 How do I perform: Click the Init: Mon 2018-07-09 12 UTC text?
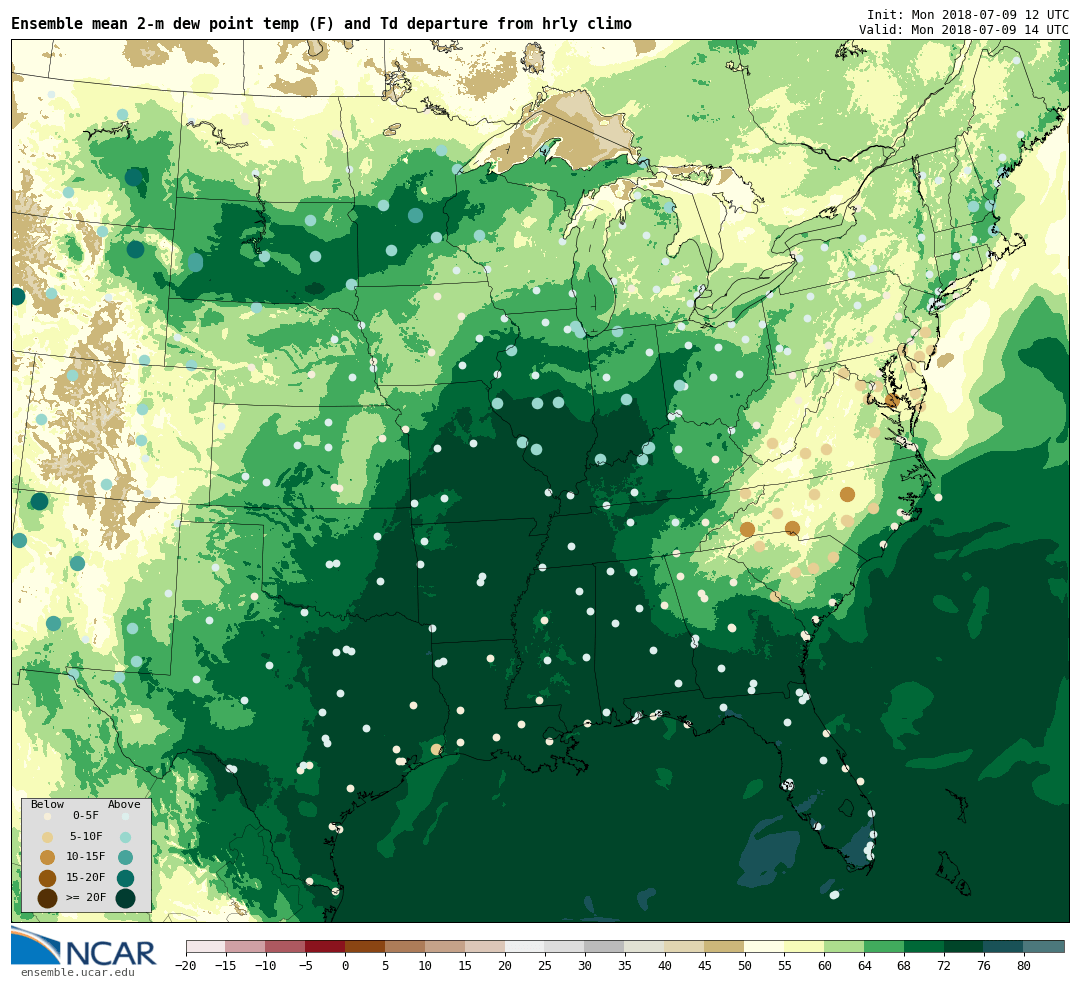coord(968,14)
